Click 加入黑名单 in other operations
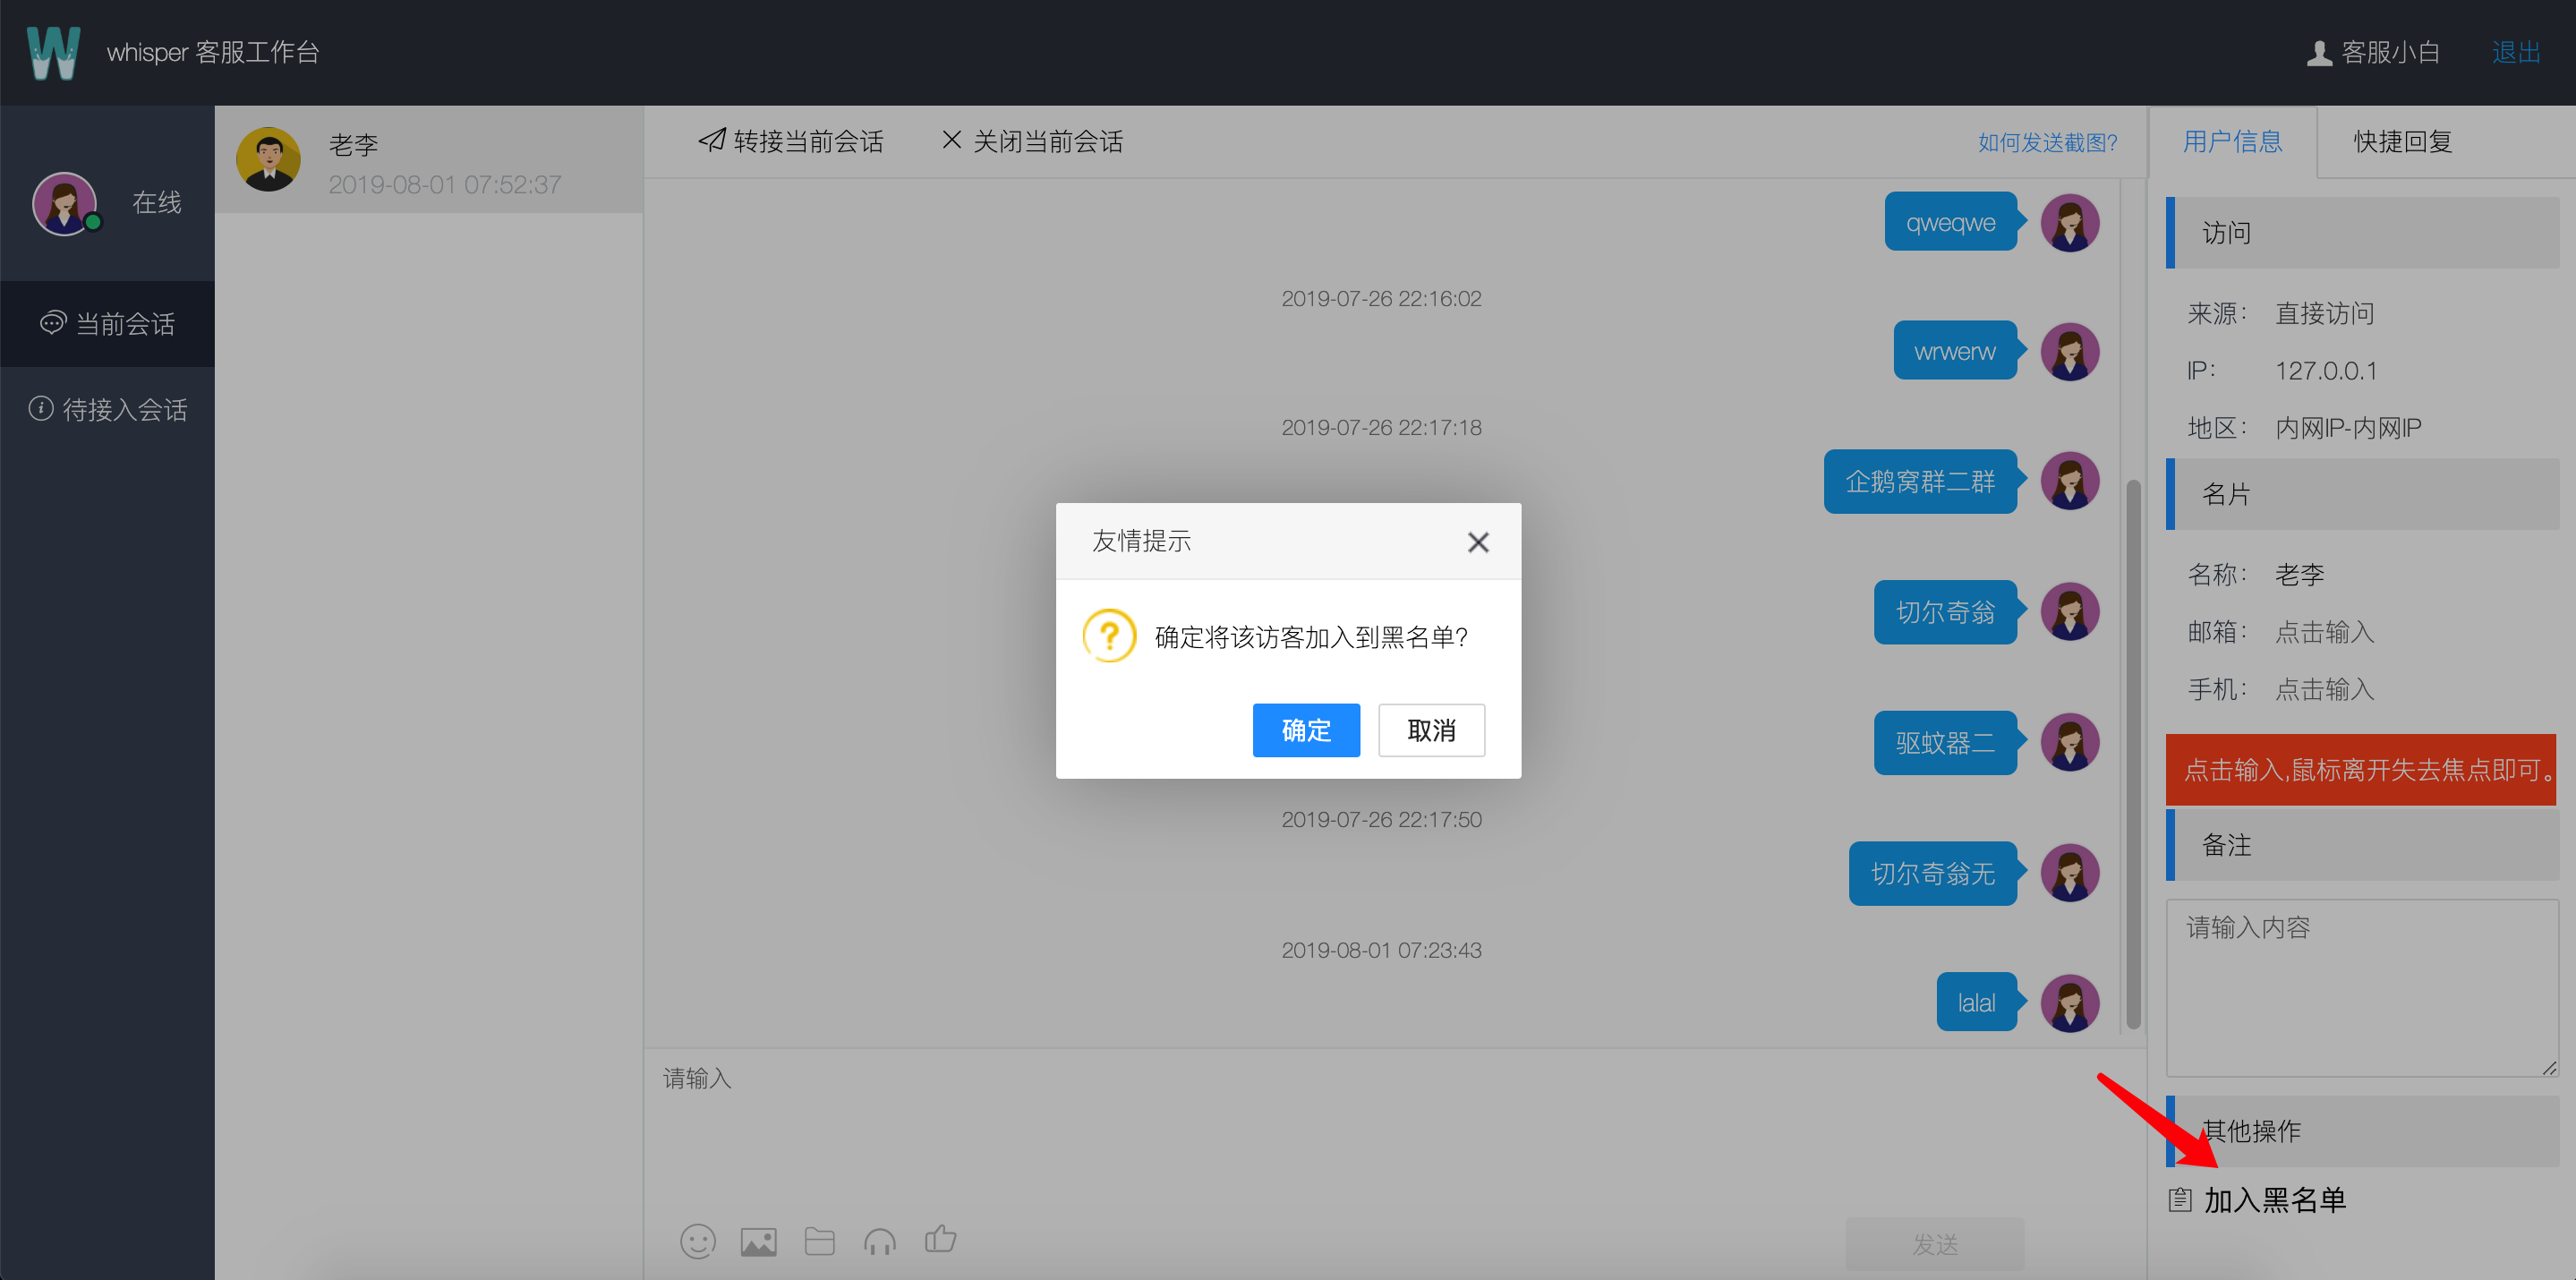 2275,1200
